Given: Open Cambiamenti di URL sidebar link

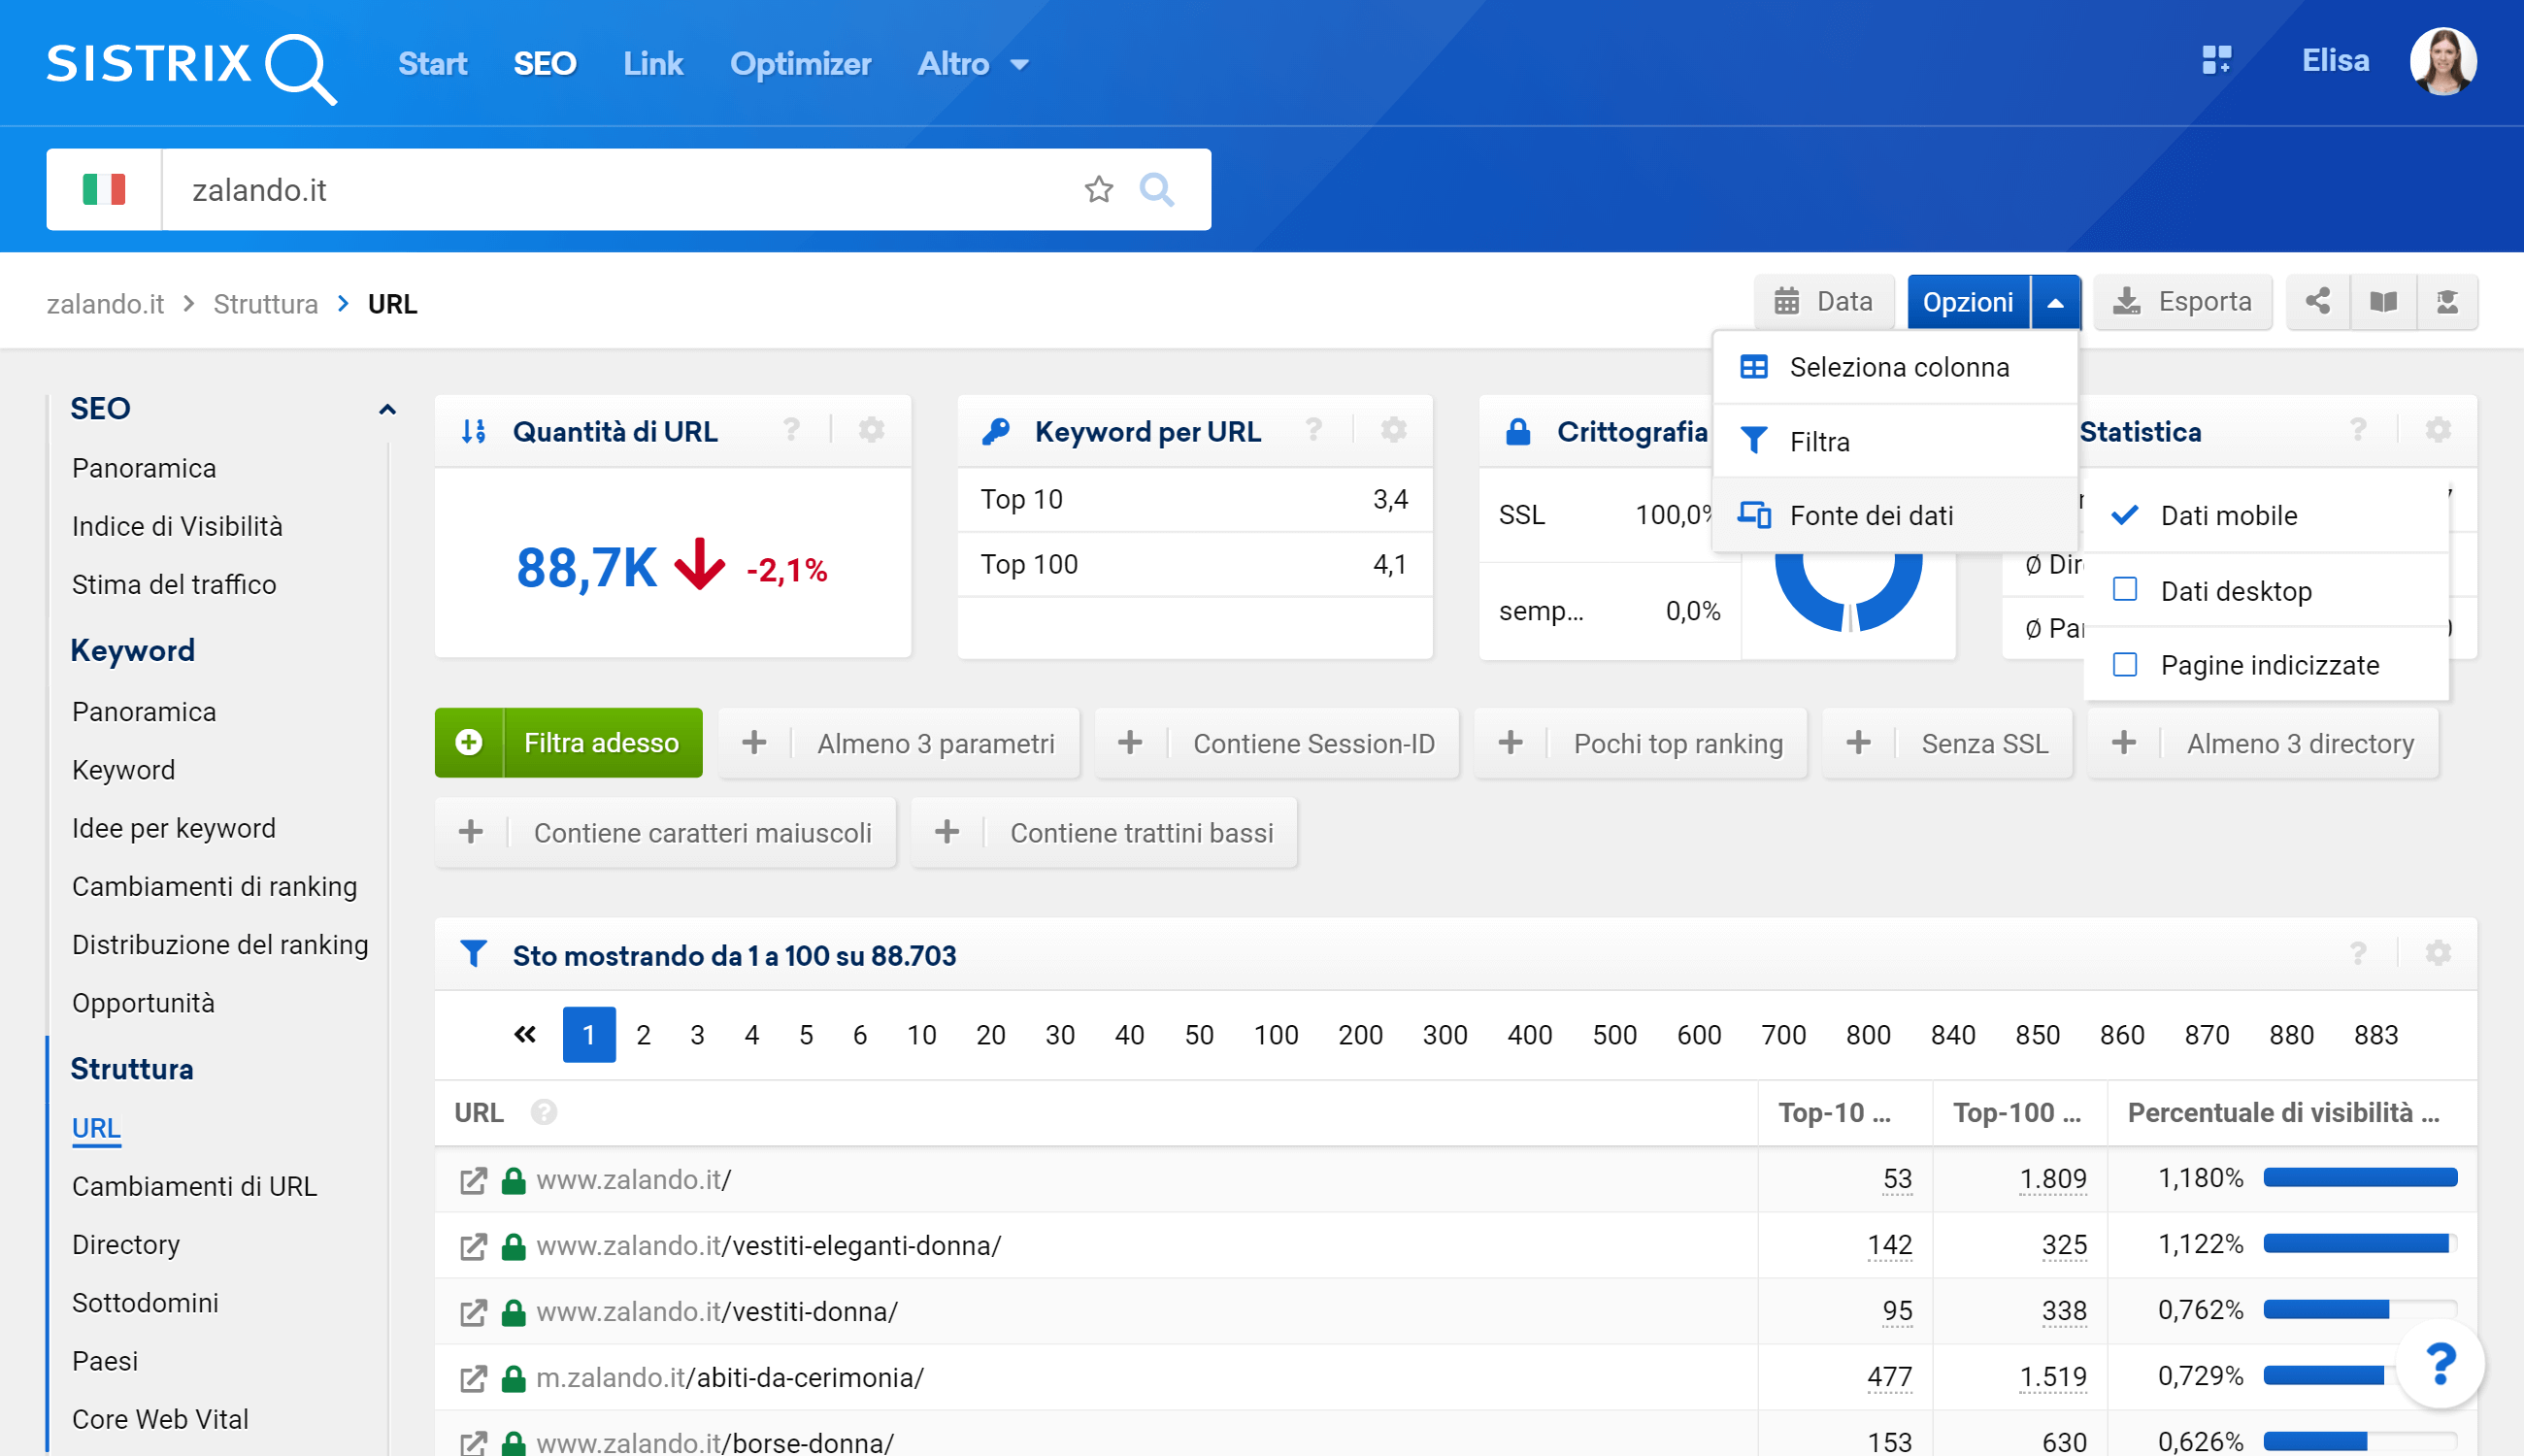Looking at the screenshot, I should point(194,1186).
